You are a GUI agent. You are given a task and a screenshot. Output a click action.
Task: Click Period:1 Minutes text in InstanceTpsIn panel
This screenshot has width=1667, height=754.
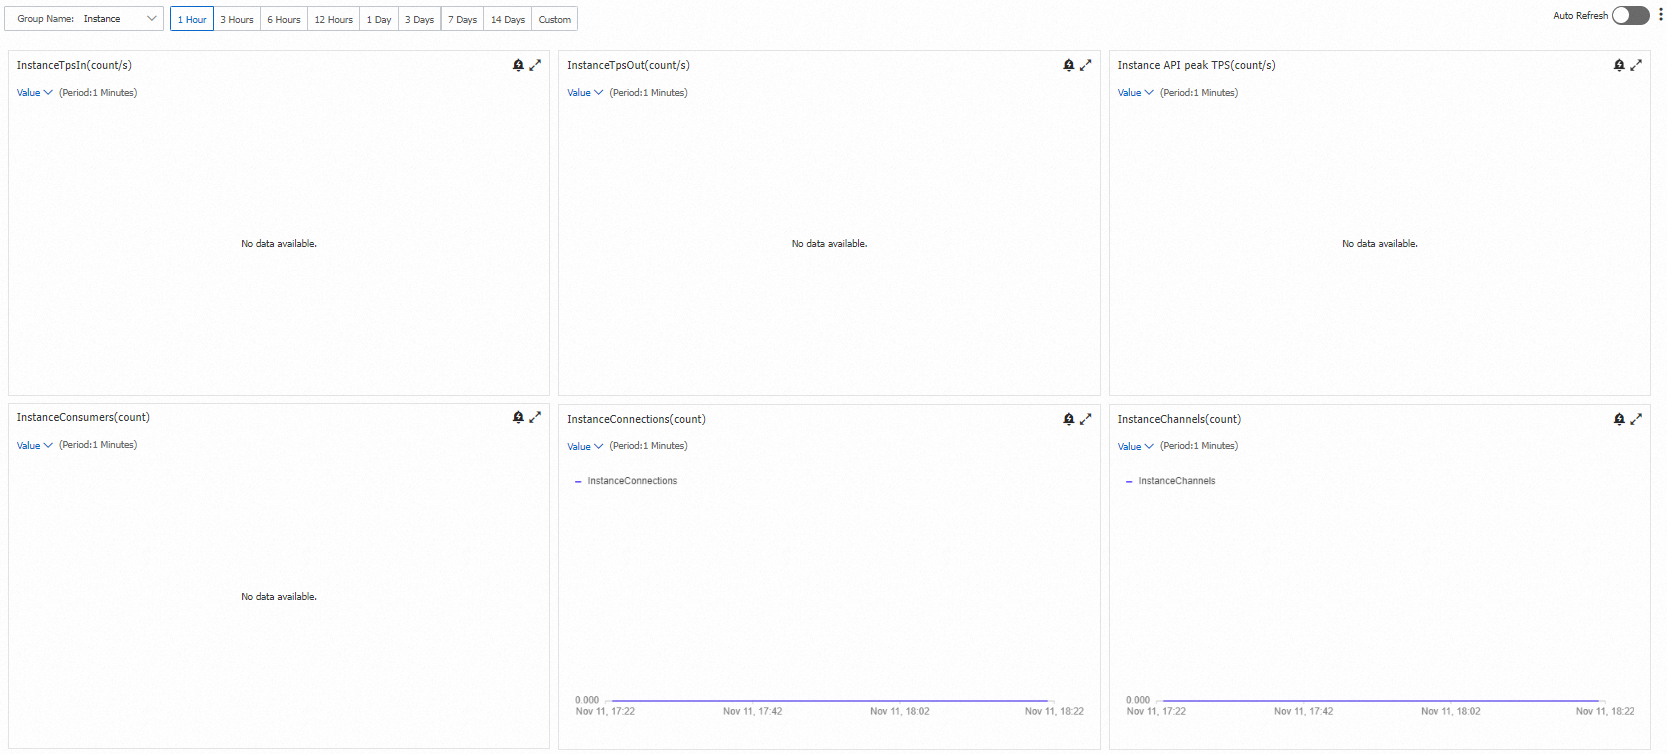(x=98, y=93)
